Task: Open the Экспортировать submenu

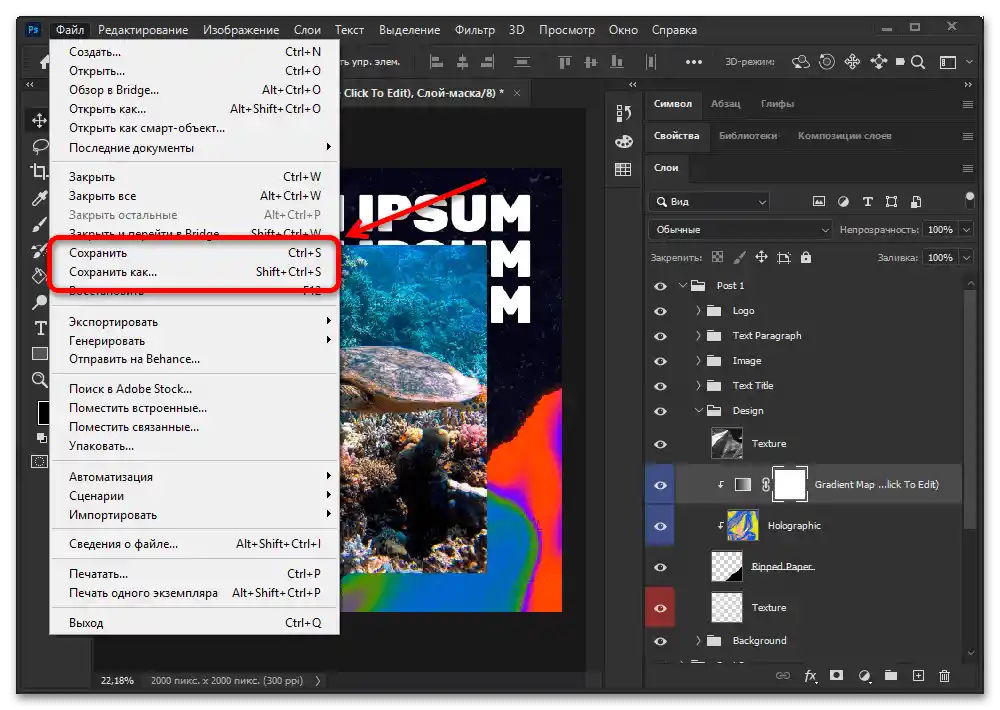Action: [x=195, y=322]
